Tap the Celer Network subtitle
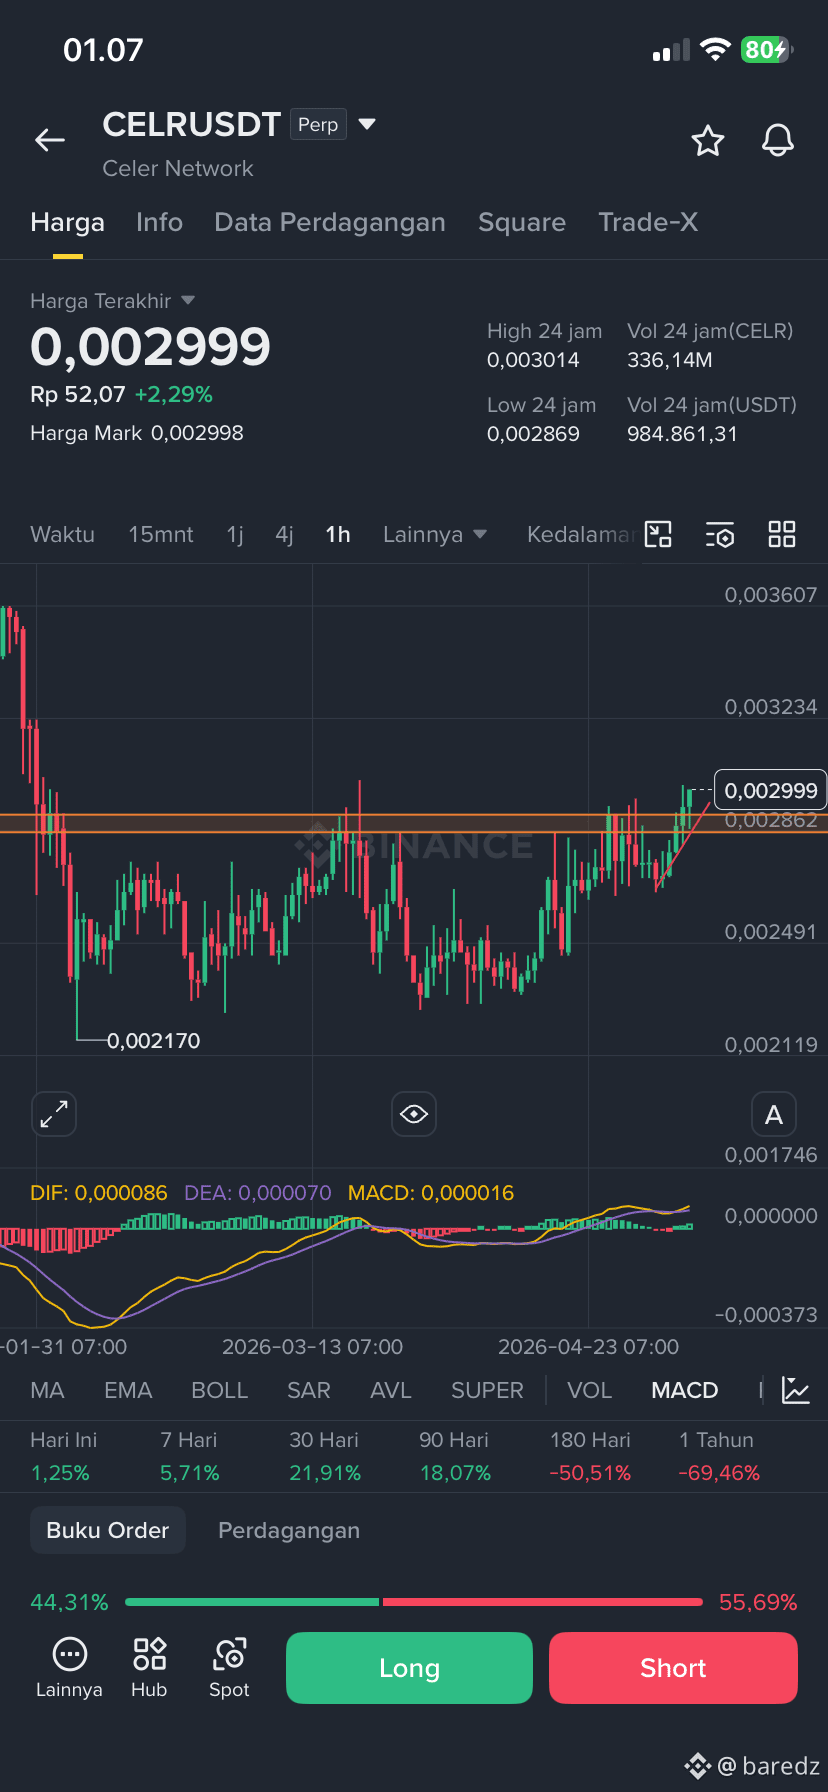 (x=178, y=168)
